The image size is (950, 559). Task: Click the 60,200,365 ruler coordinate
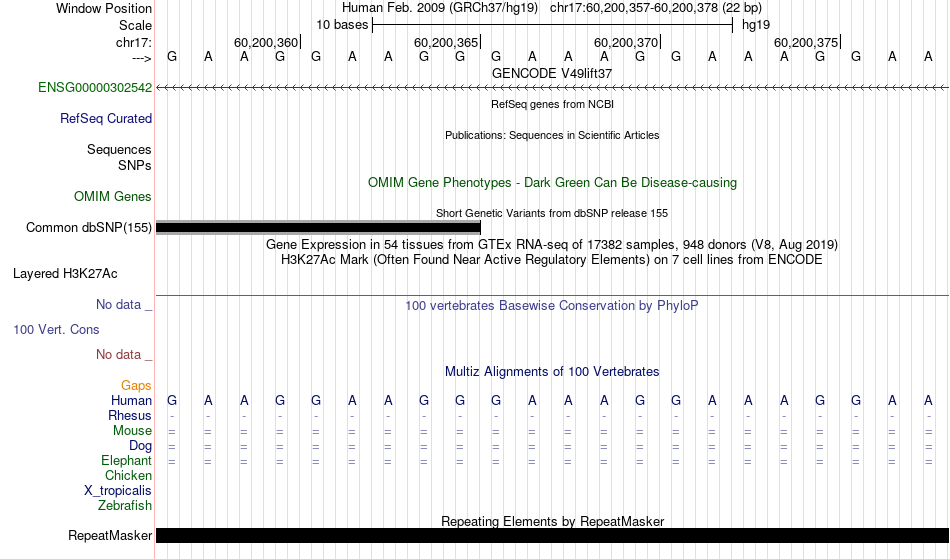[x=446, y=42]
